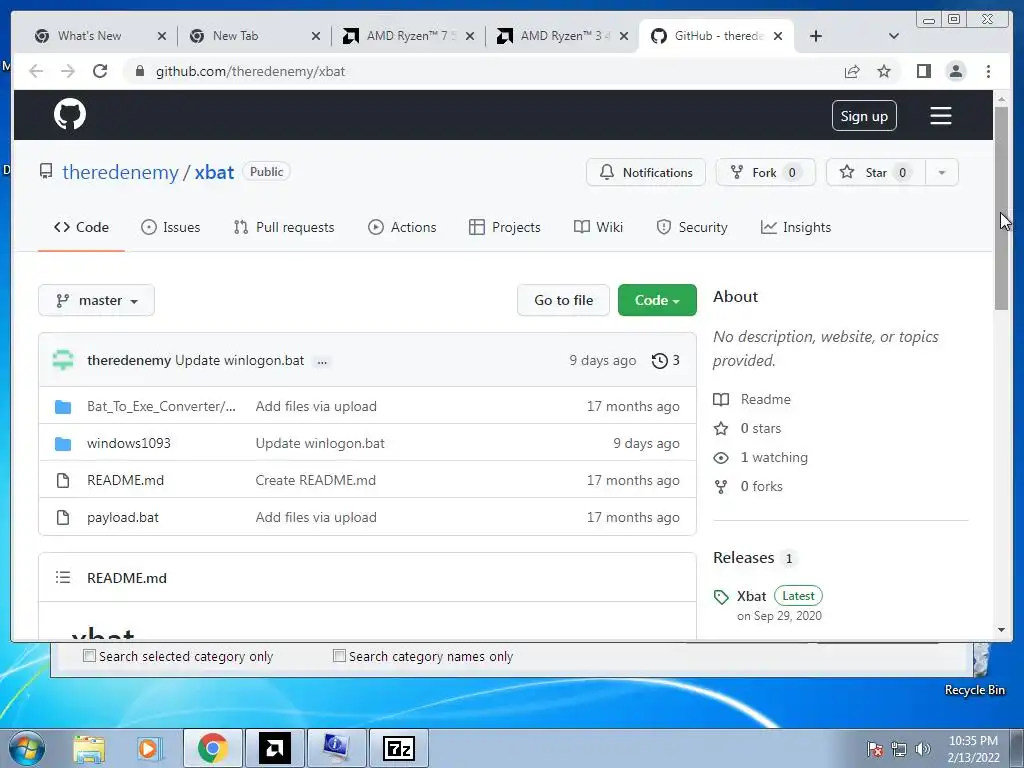The height and width of the screenshot is (768, 1024).
Task: Click theredenemy avatar in latest commit row
Action: point(63,360)
